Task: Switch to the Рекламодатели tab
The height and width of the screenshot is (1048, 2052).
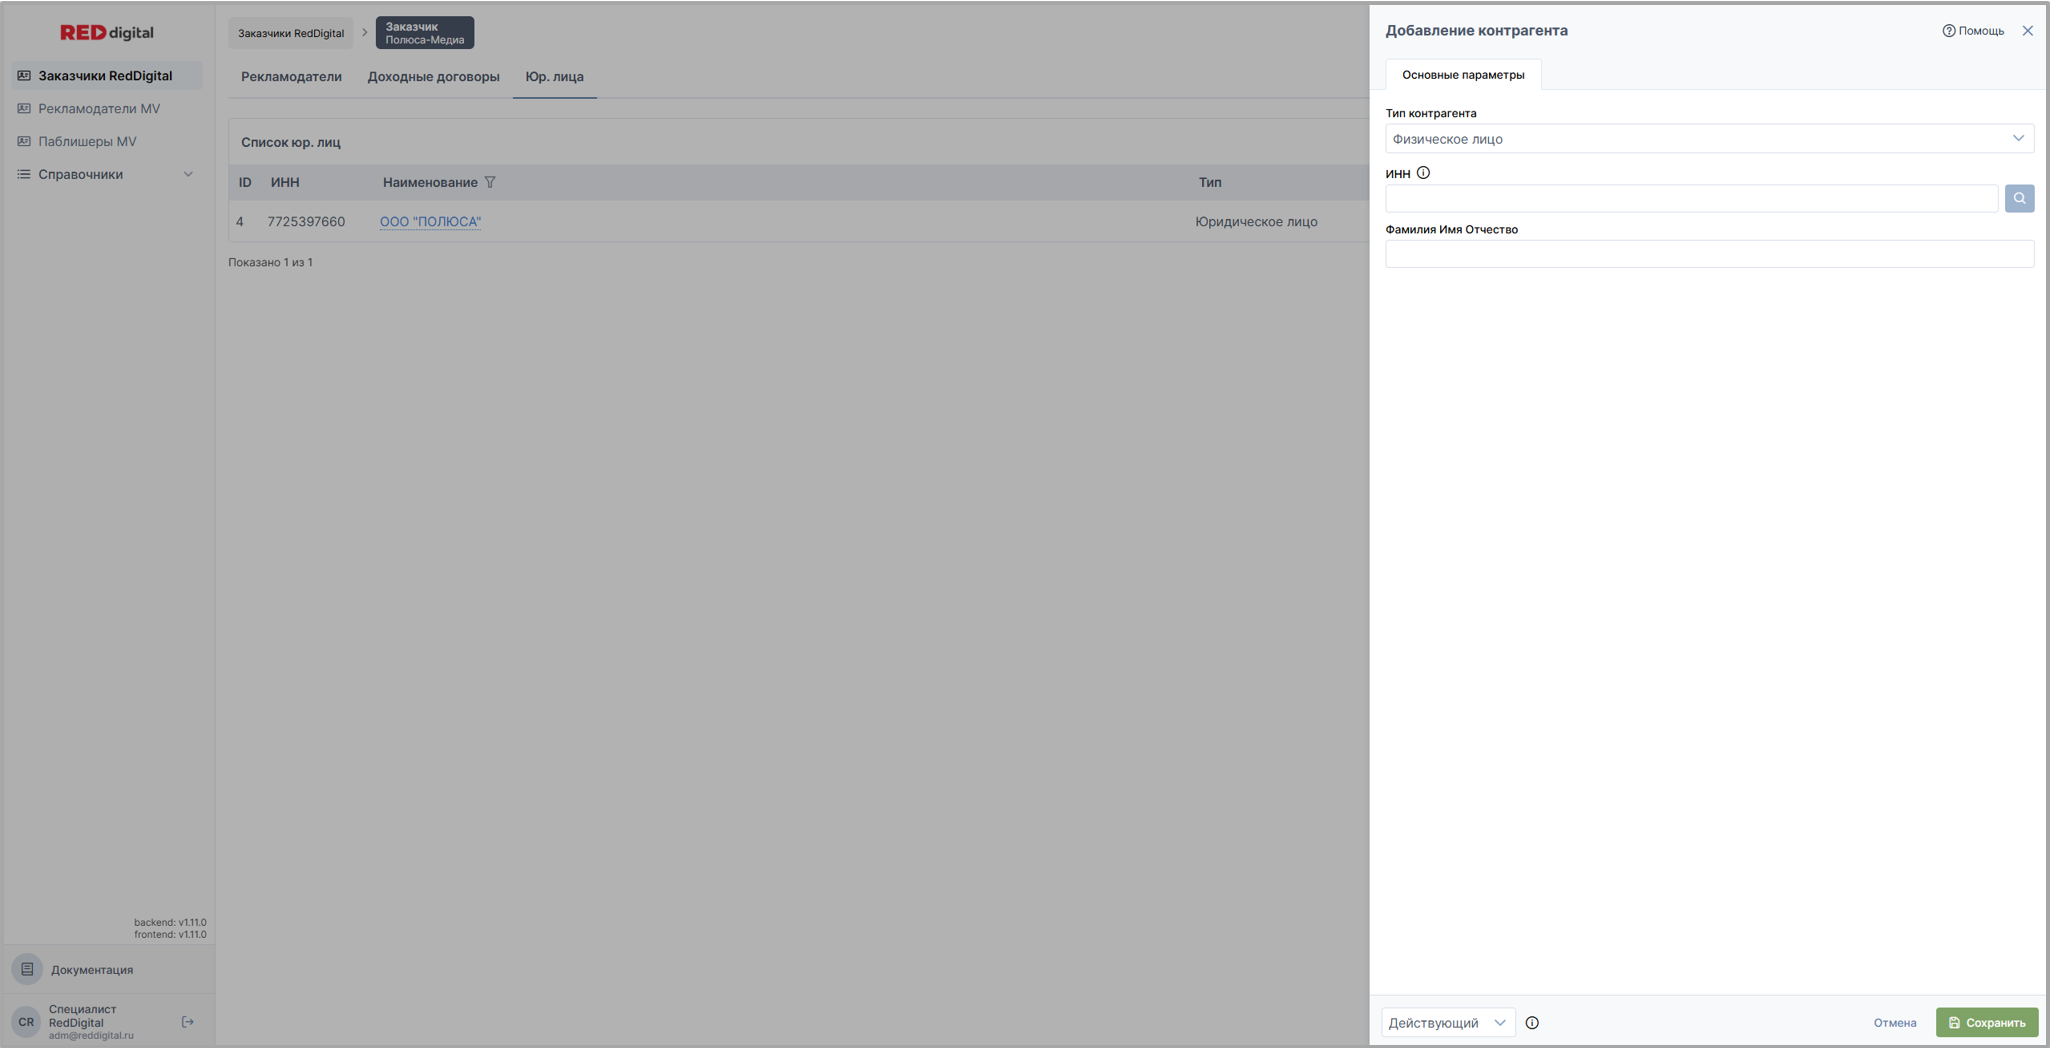Action: click(x=291, y=77)
